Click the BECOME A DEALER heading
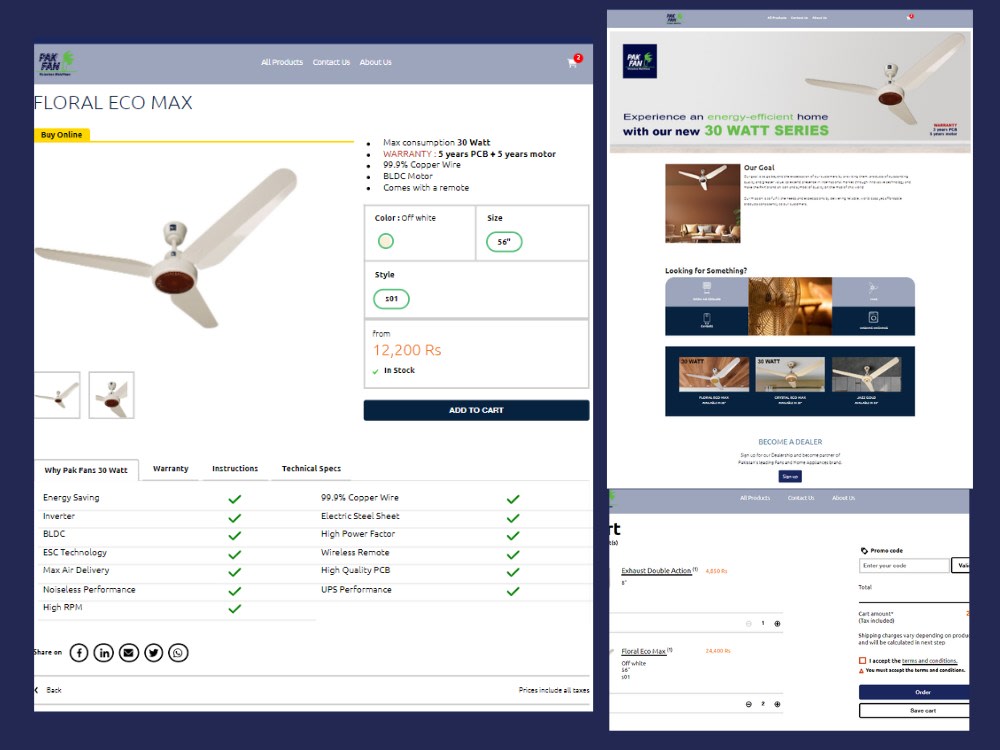 [790, 442]
